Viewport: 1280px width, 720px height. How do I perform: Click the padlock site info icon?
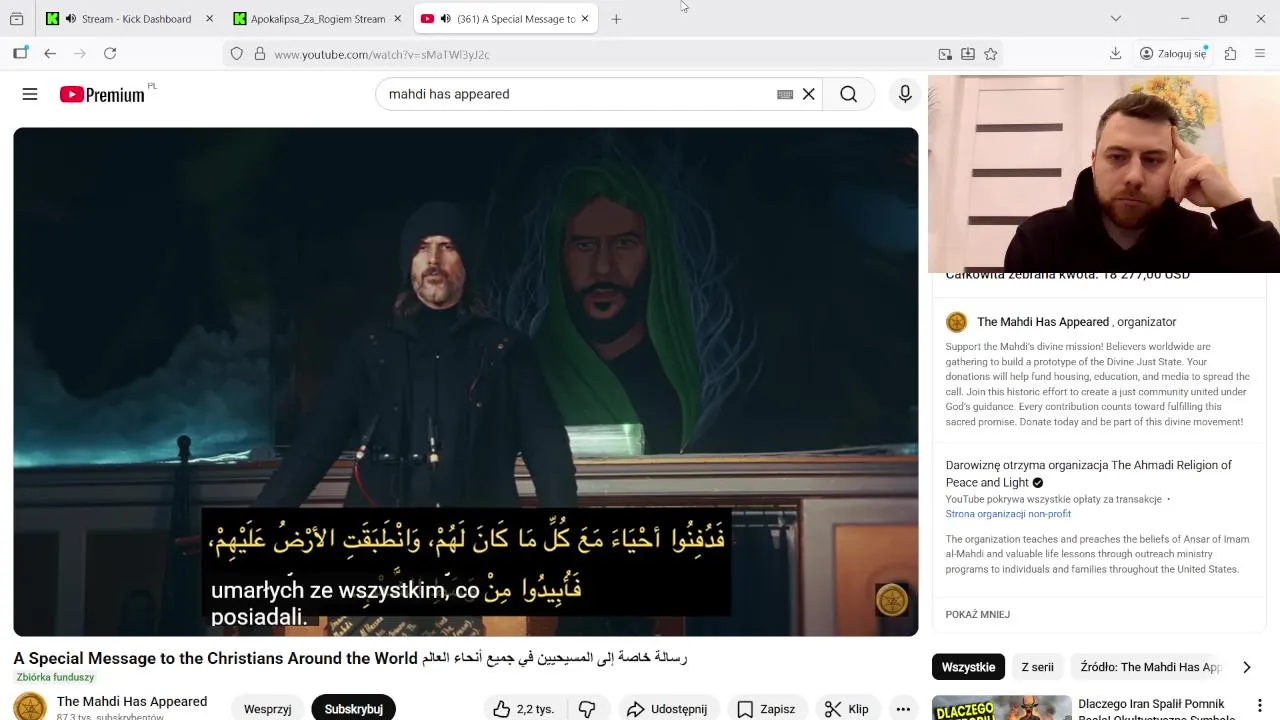(260, 54)
